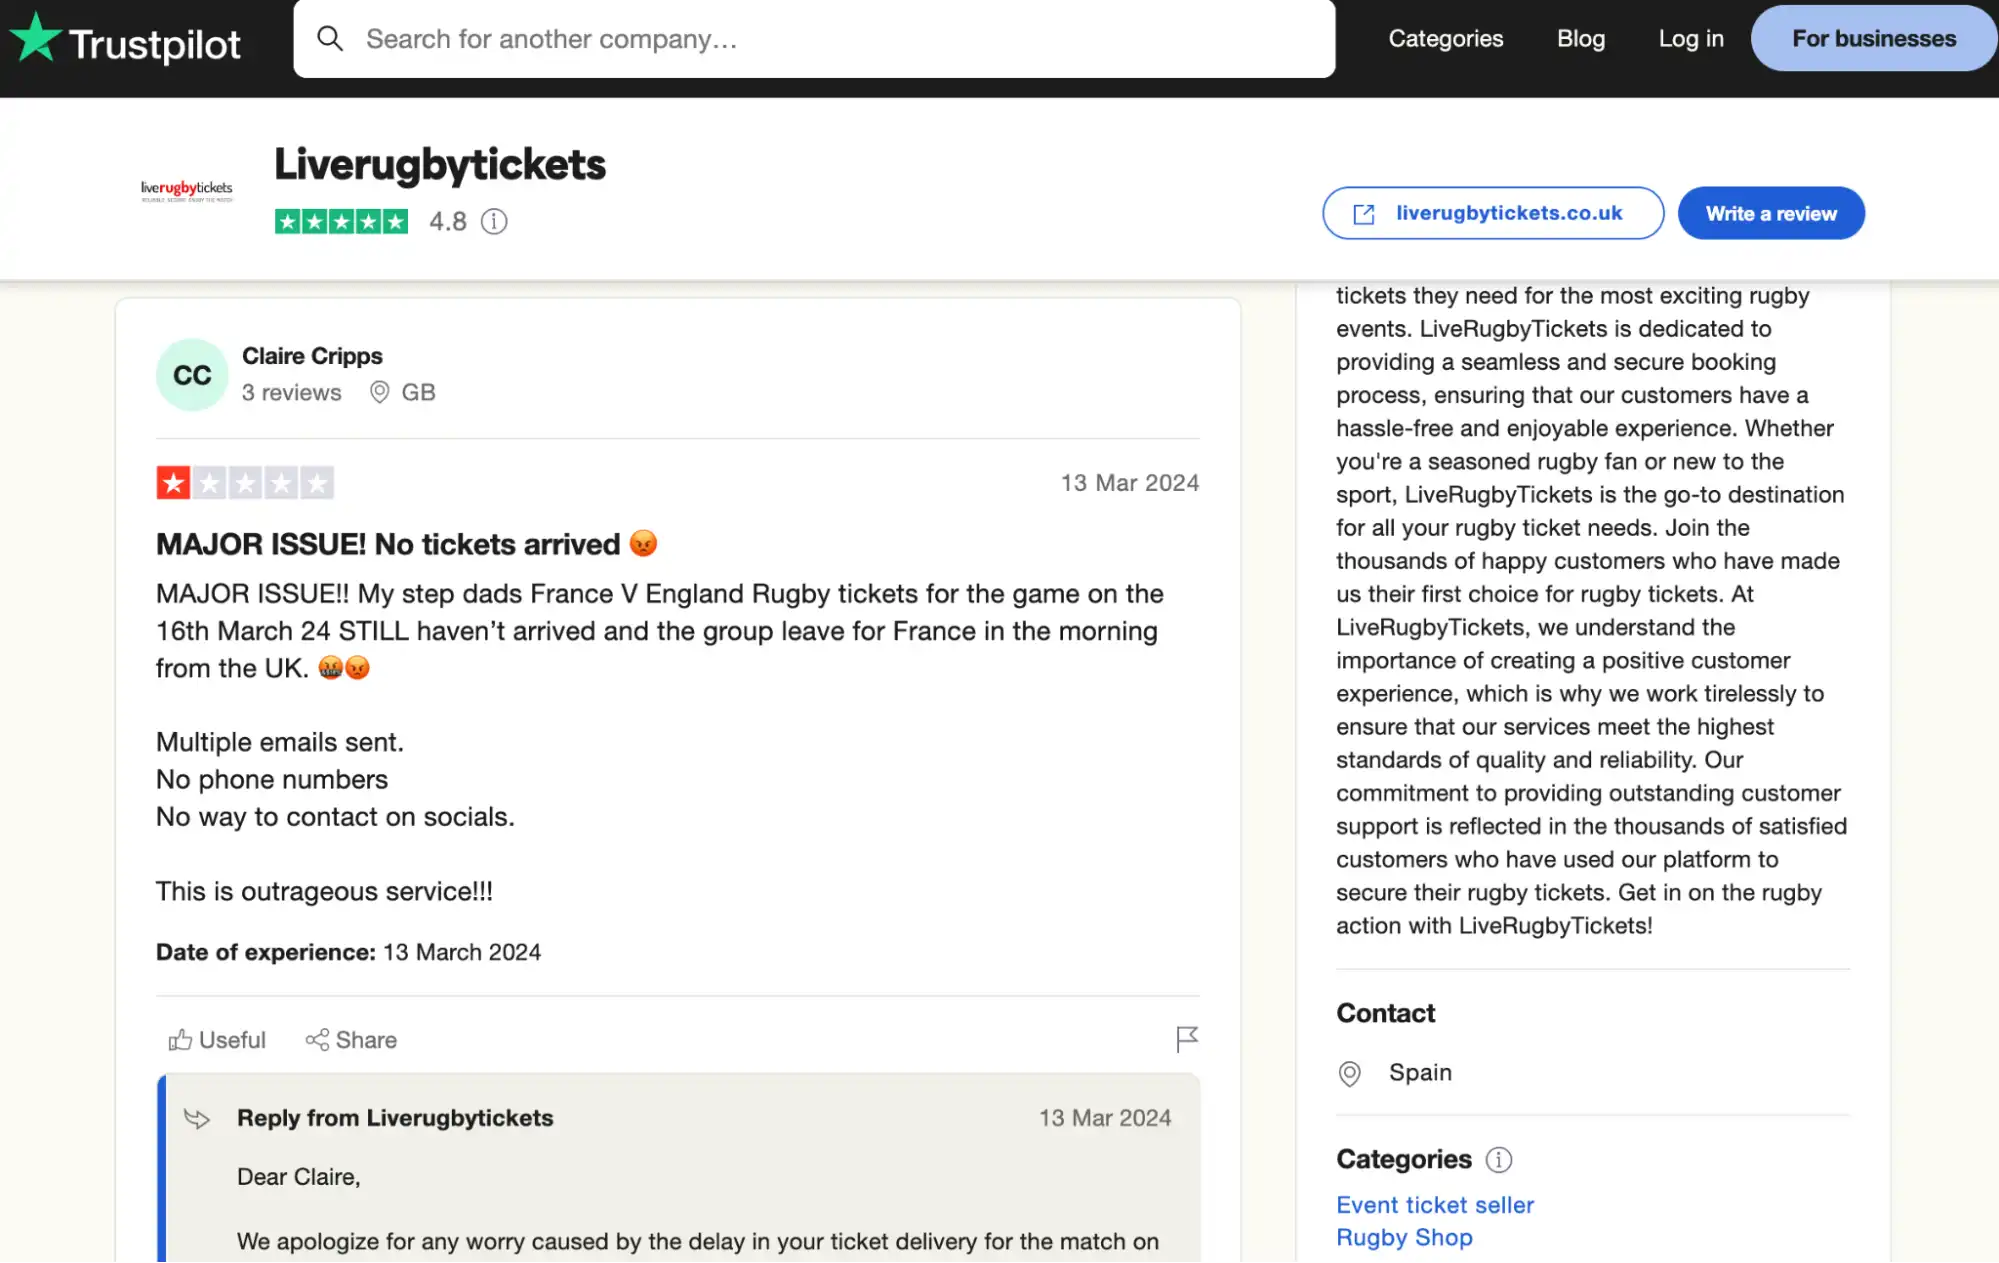Viewport: 1999px width, 1263px height.
Task: Click the external link icon for liverugbytickets.co.uk
Action: point(1365,214)
